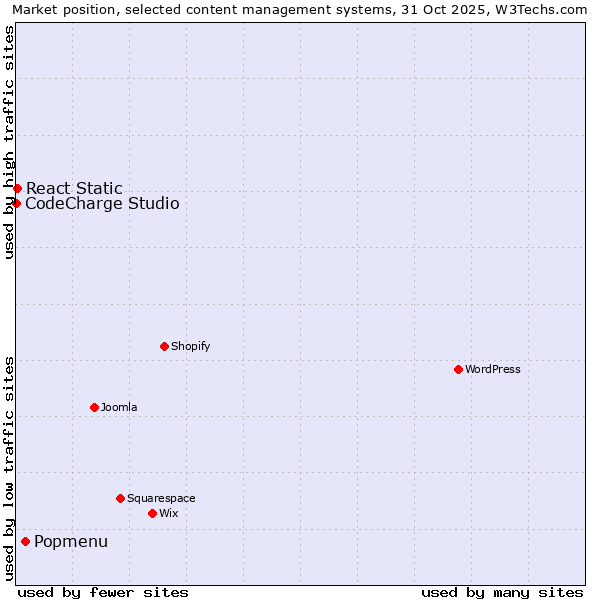The width and height of the screenshot is (600, 600).
Task: Click the WordPress text label
Action: tap(492, 369)
